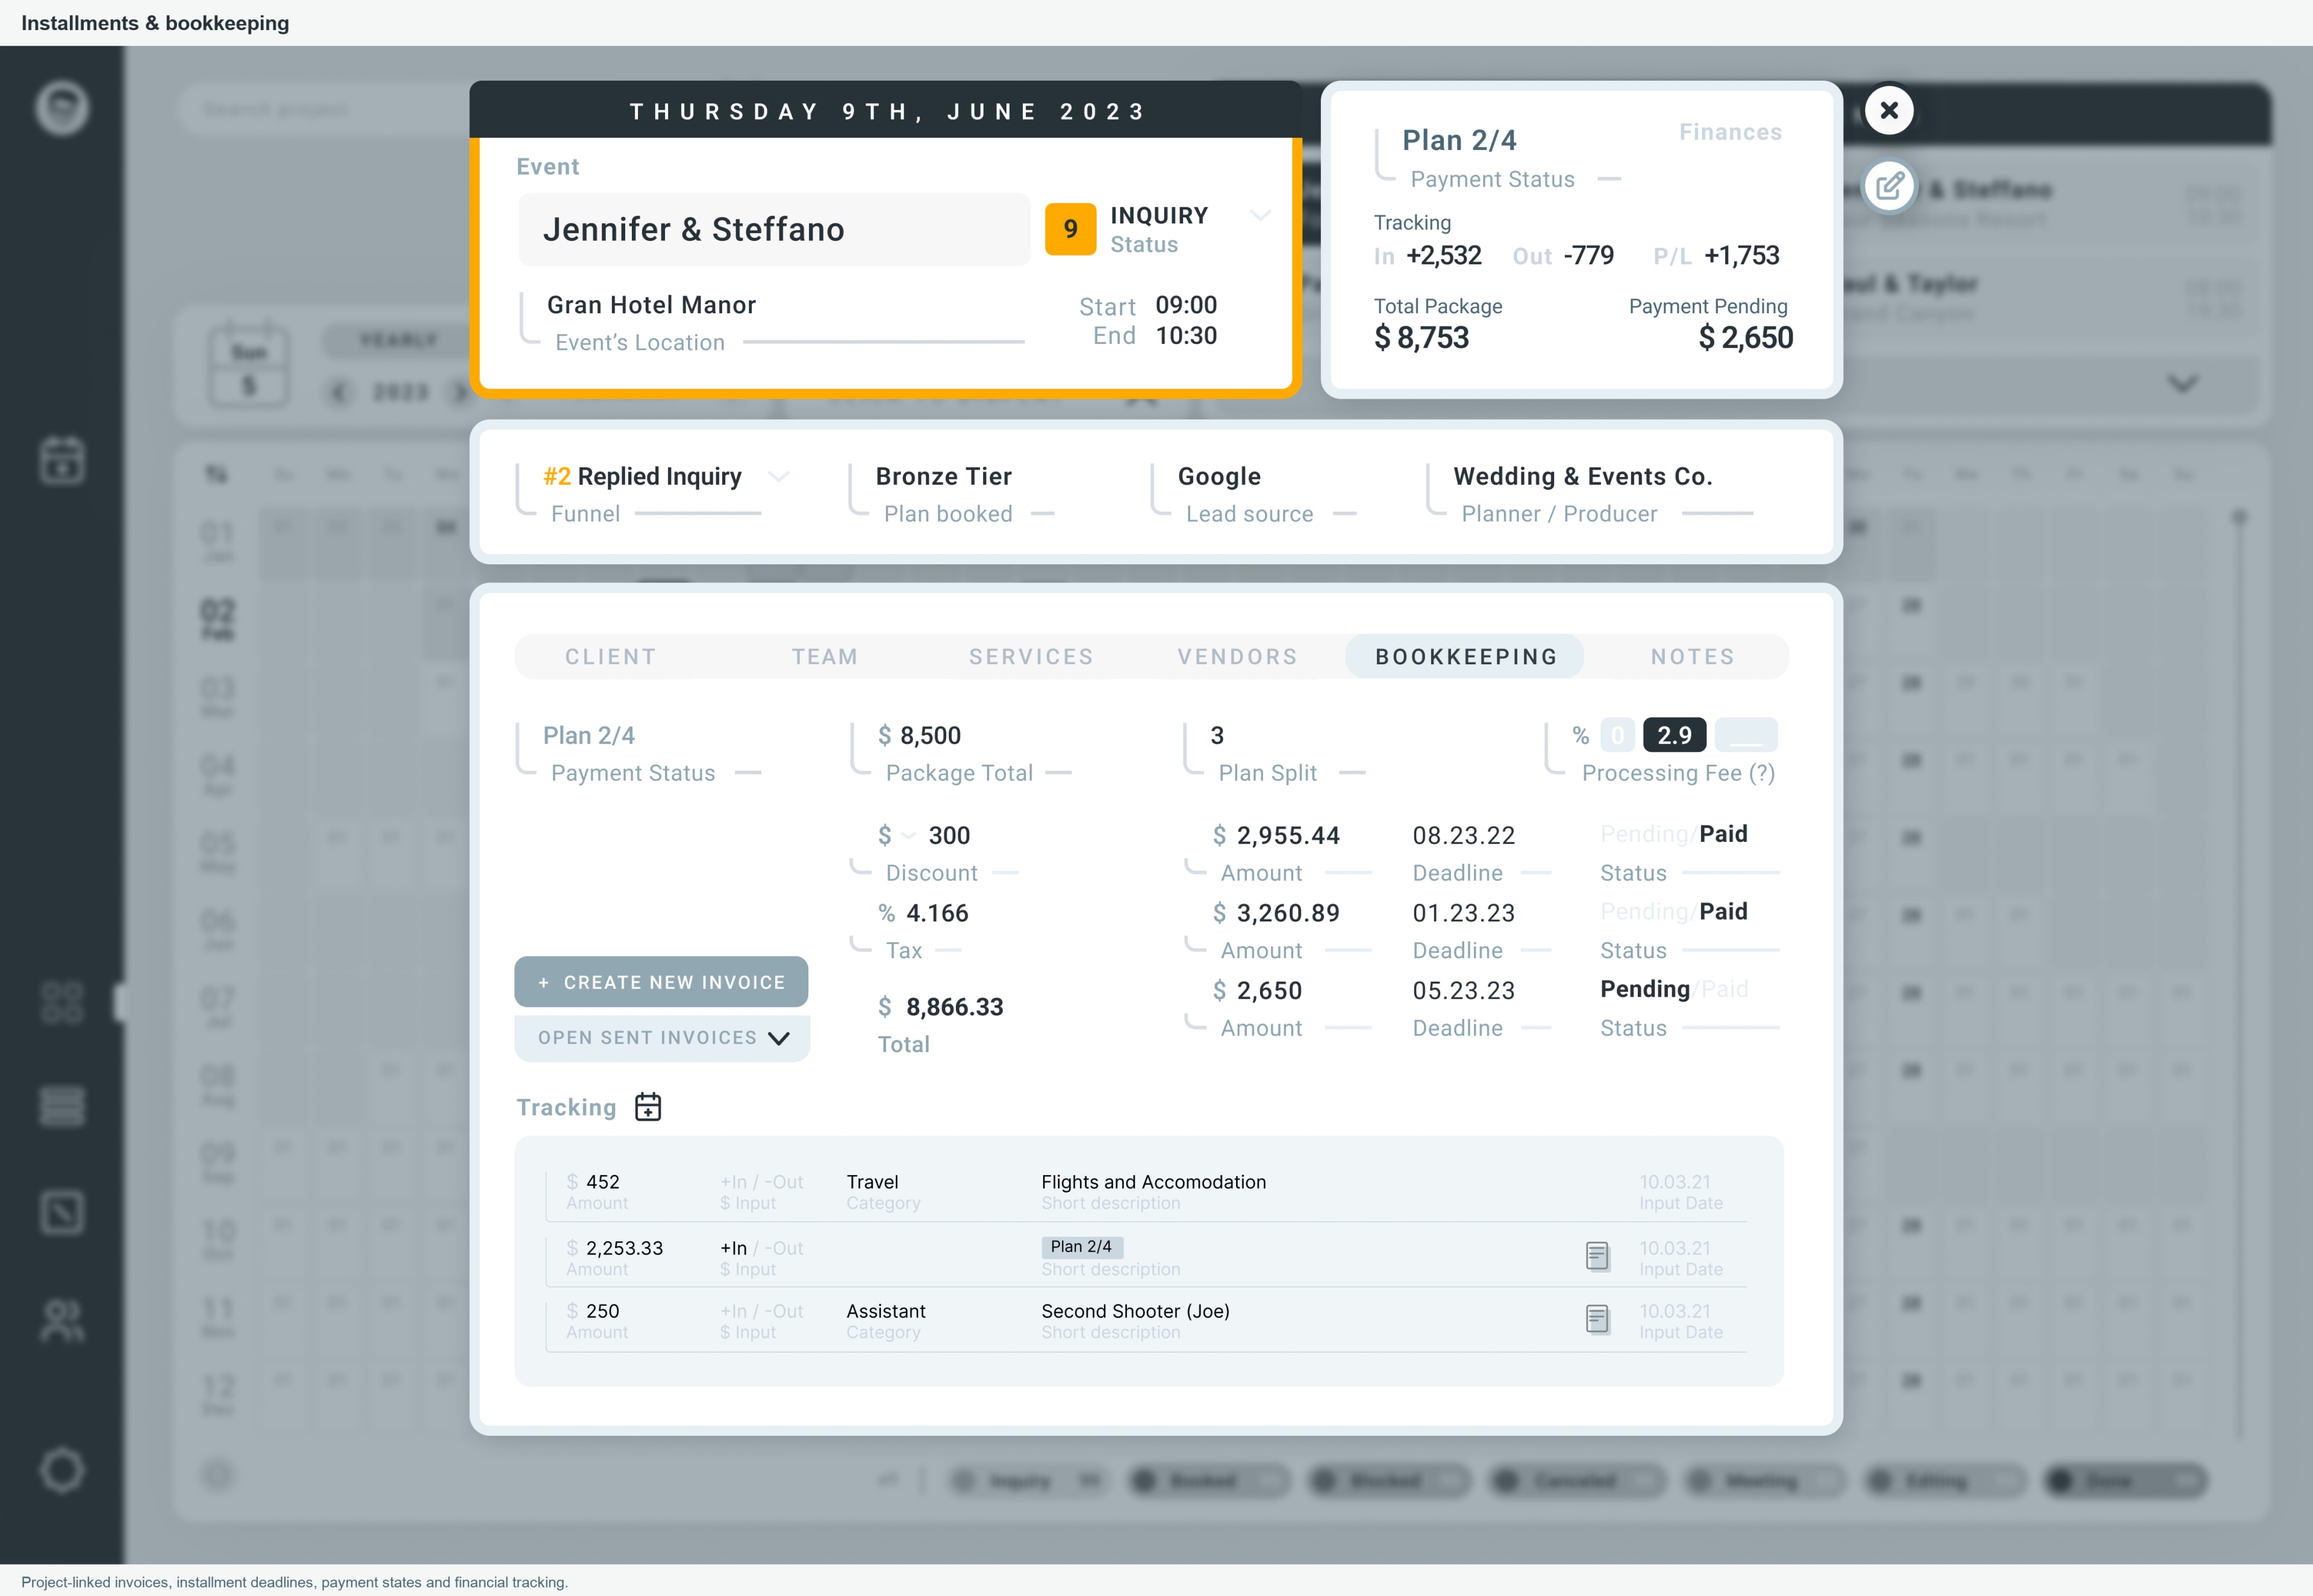Open the list rows icon in sidebar
The height and width of the screenshot is (1596, 2313).
(62, 1106)
